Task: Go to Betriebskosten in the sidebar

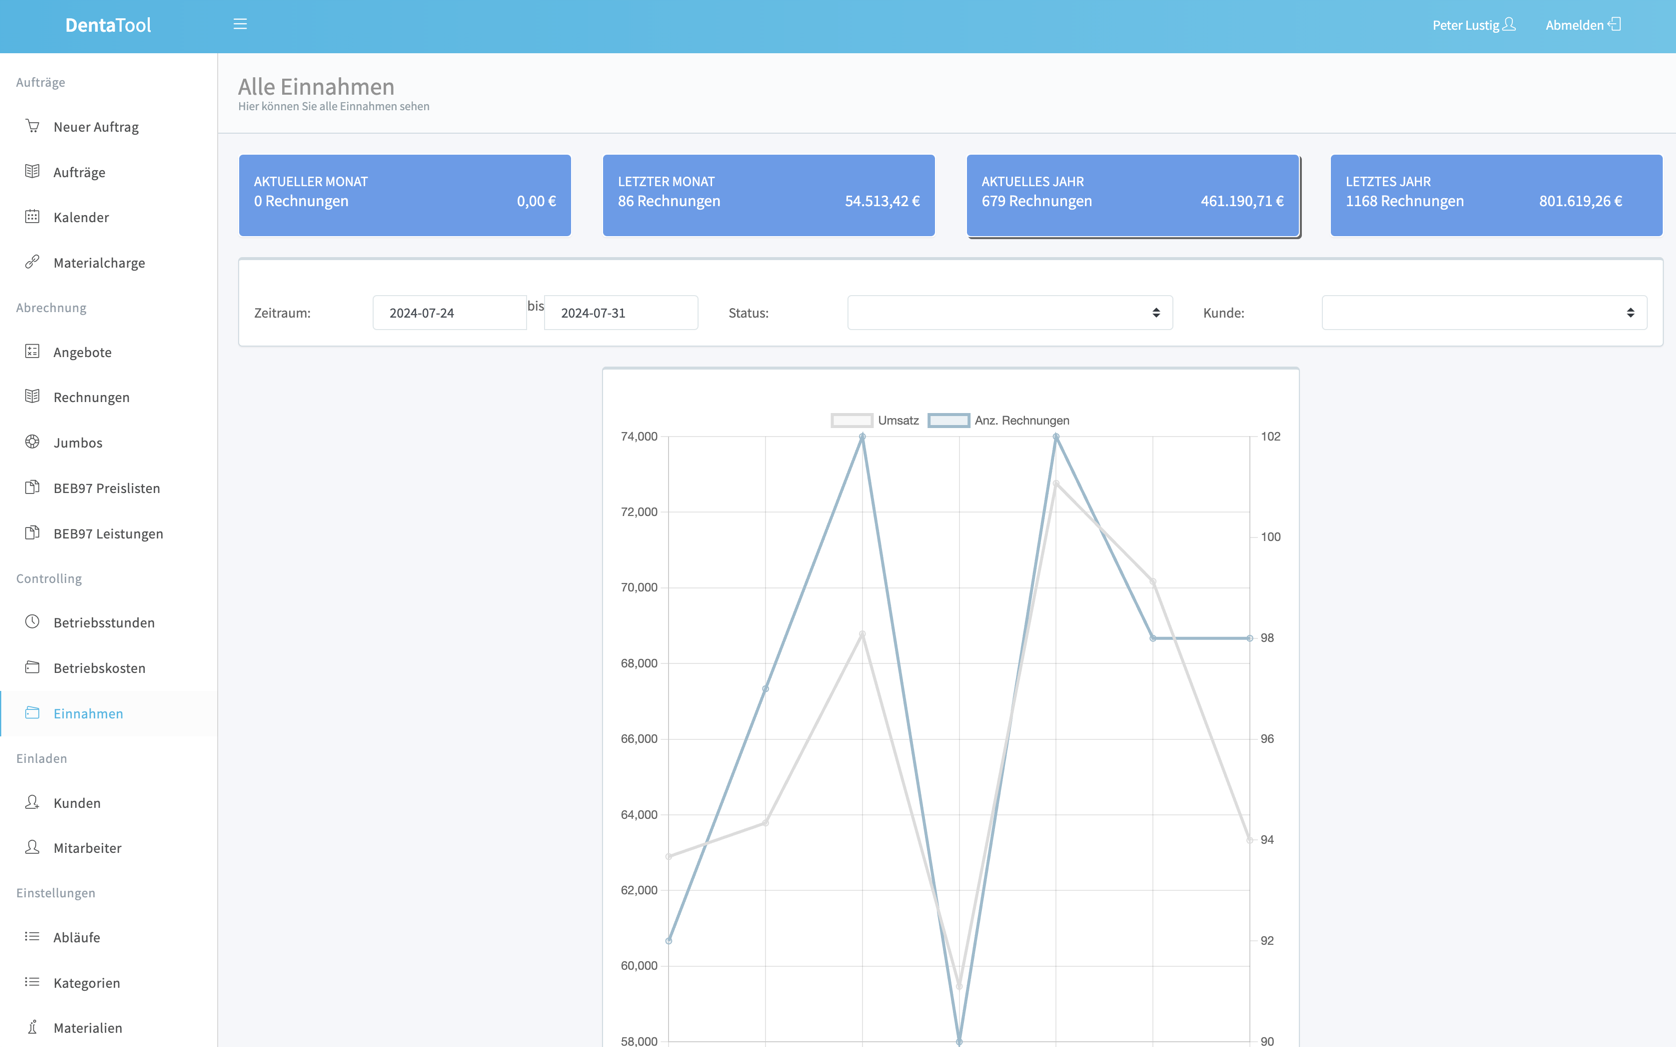Action: pos(99,668)
